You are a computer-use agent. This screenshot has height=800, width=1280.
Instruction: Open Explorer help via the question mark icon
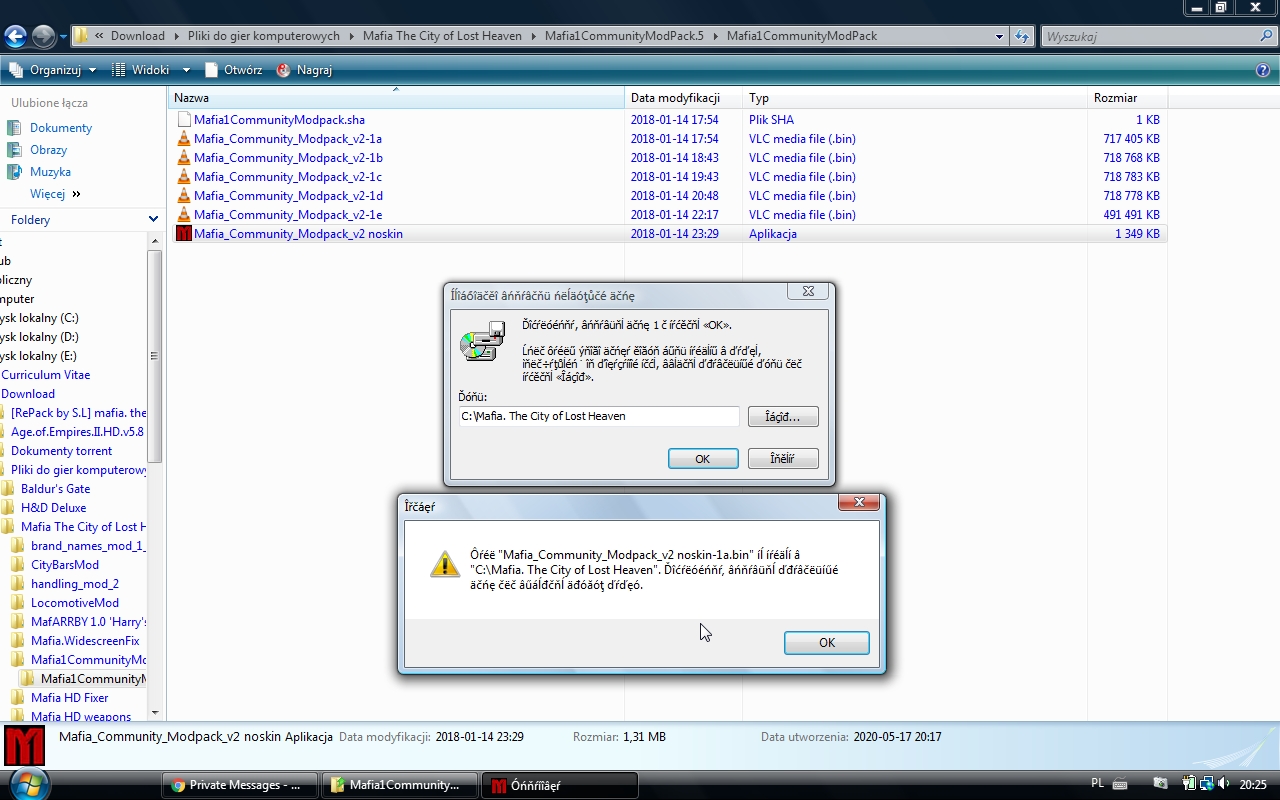click(x=1263, y=70)
